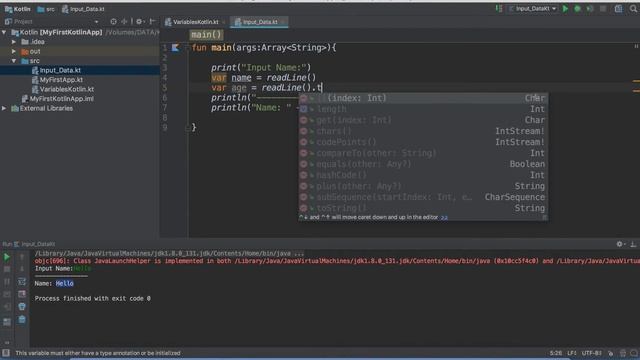
Task: Choose toString() completion suggestion
Action: click(x=423, y=208)
